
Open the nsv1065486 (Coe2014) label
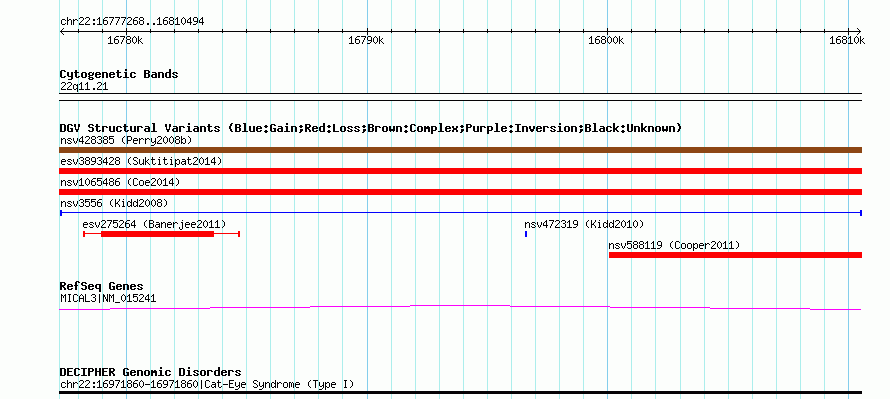click(x=120, y=182)
